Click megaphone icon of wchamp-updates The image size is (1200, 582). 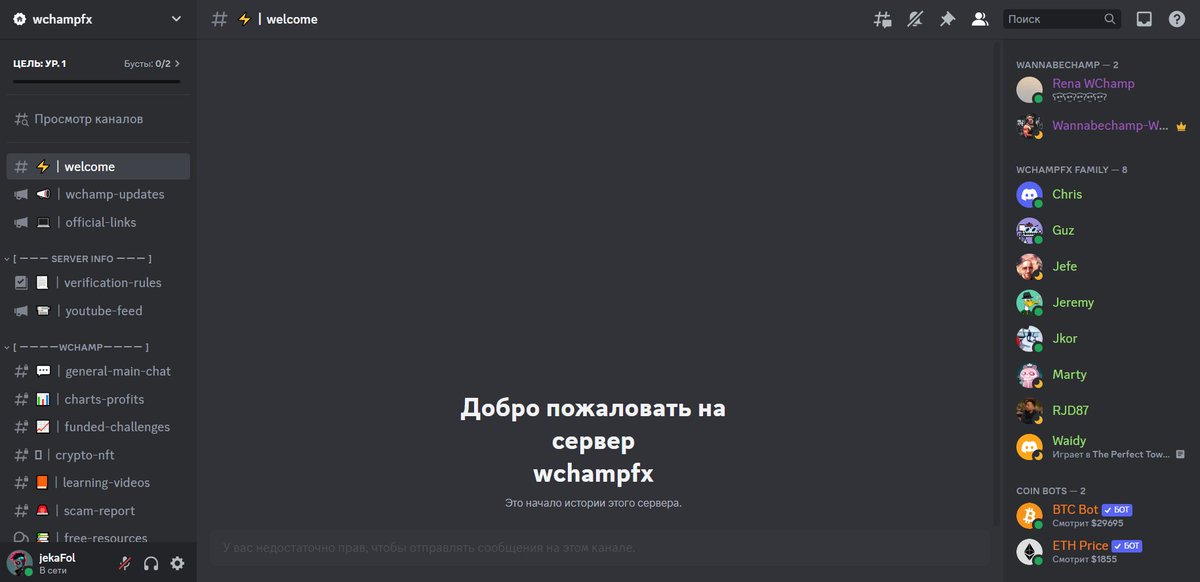click(x=21, y=195)
